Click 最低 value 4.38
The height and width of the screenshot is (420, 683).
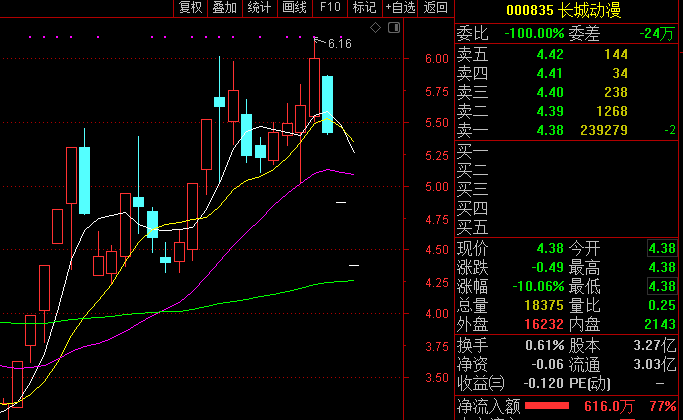pos(662,286)
